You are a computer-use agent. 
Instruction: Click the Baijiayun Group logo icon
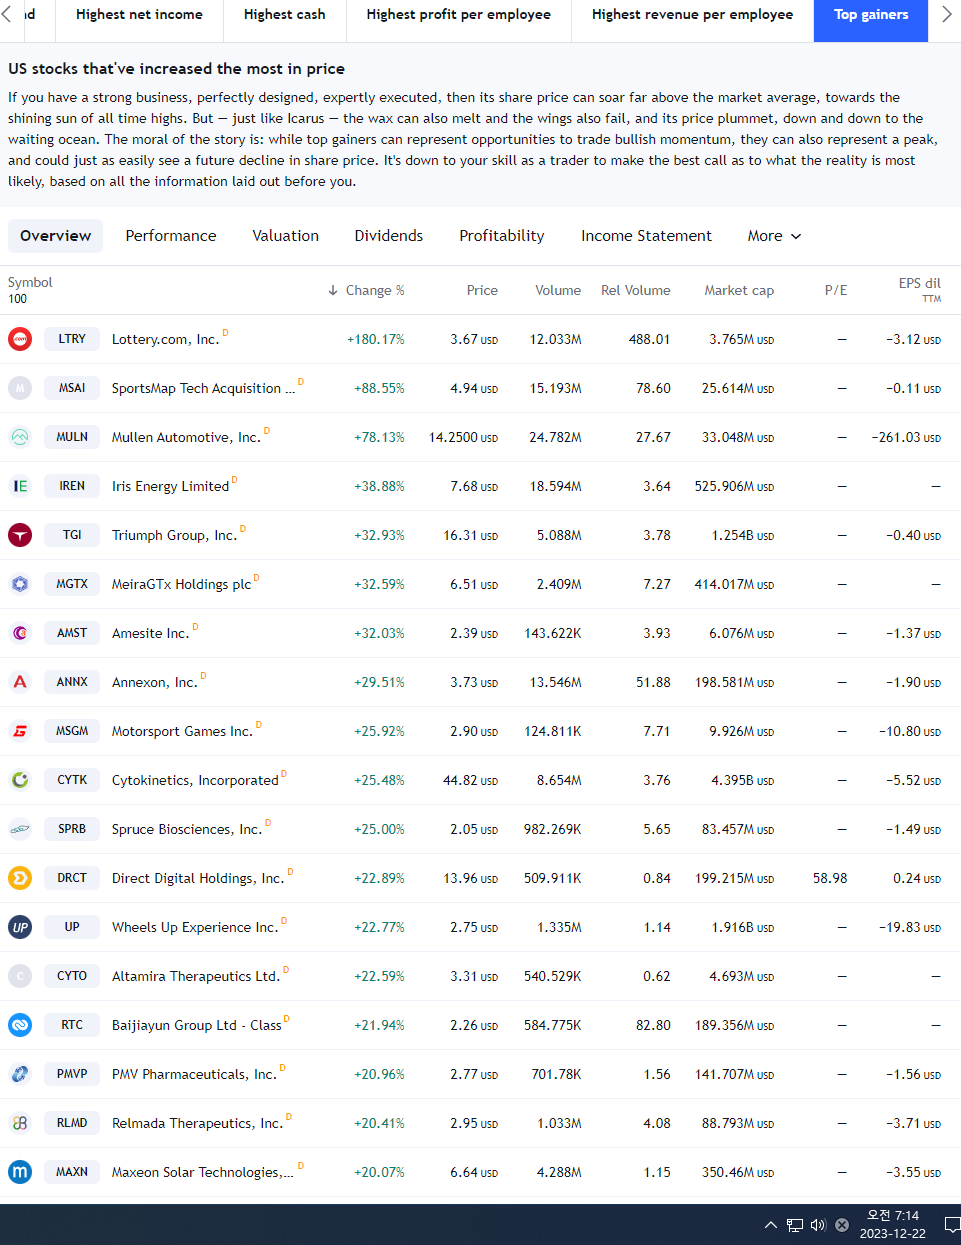pos(20,1025)
